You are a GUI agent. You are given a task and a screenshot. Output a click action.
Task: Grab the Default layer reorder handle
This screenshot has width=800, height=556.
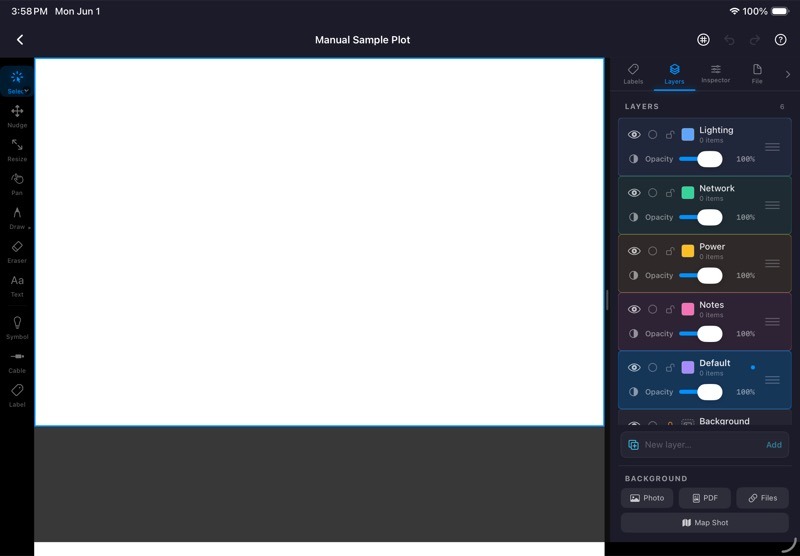pos(772,380)
